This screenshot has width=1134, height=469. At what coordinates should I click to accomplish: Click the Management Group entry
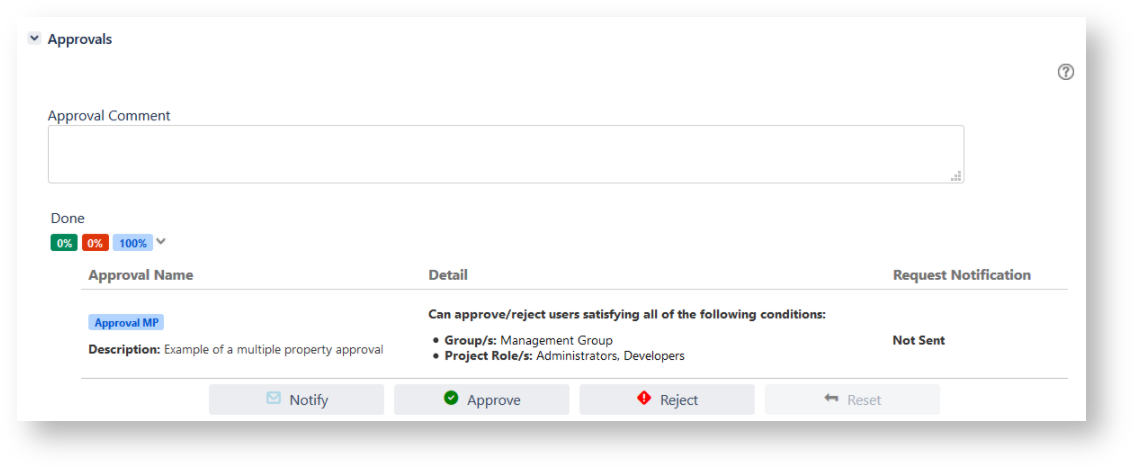coord(556,340)
